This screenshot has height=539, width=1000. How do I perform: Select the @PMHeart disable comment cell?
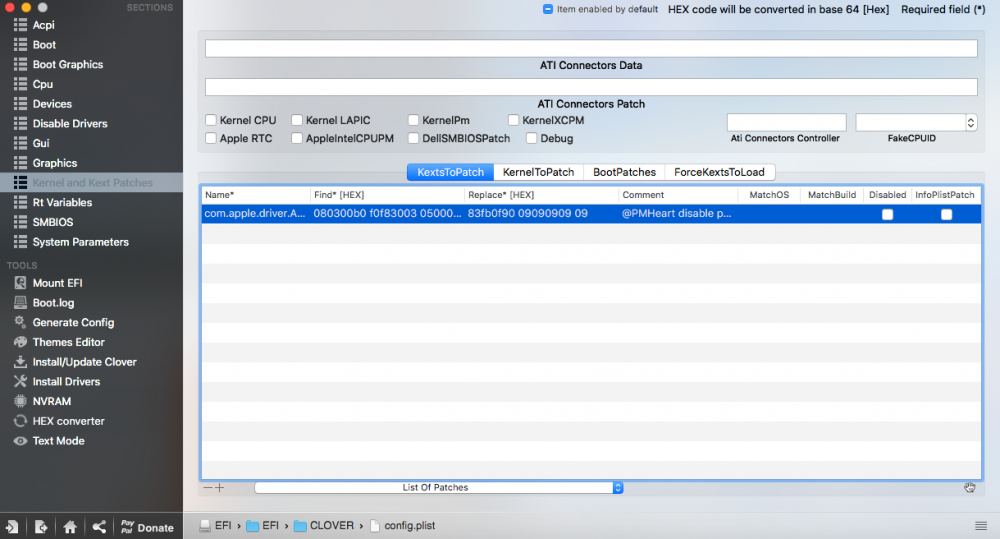677,214
